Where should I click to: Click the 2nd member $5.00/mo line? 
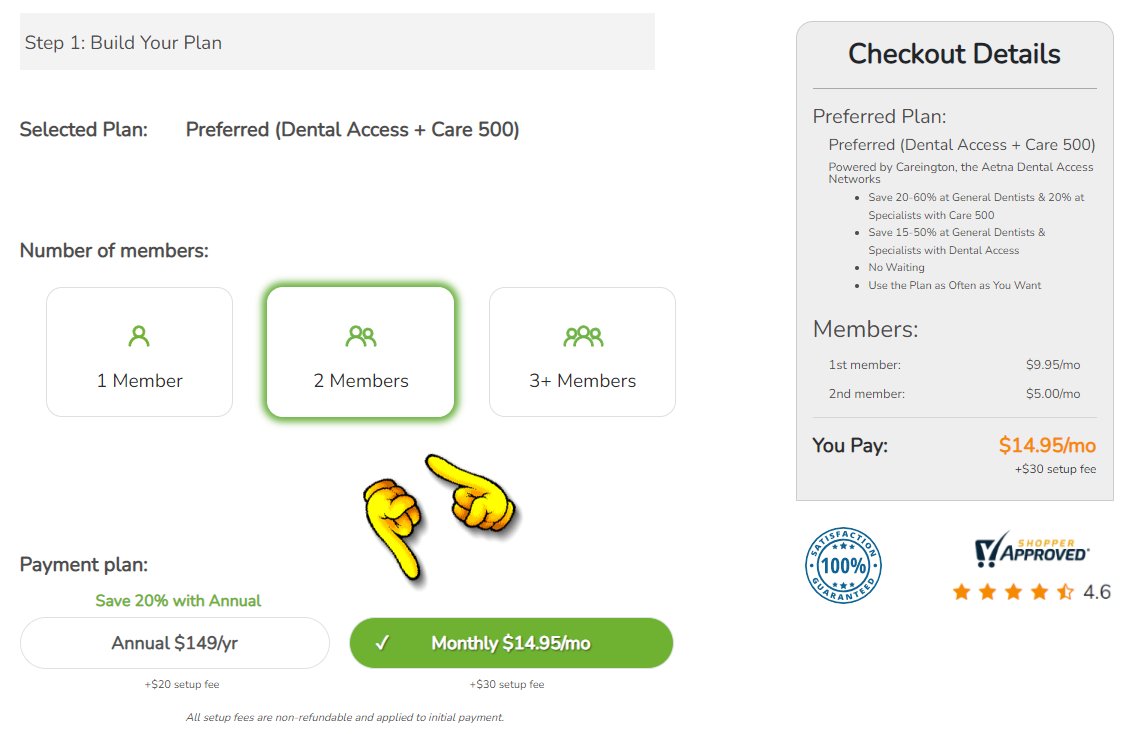pos(954,394)
